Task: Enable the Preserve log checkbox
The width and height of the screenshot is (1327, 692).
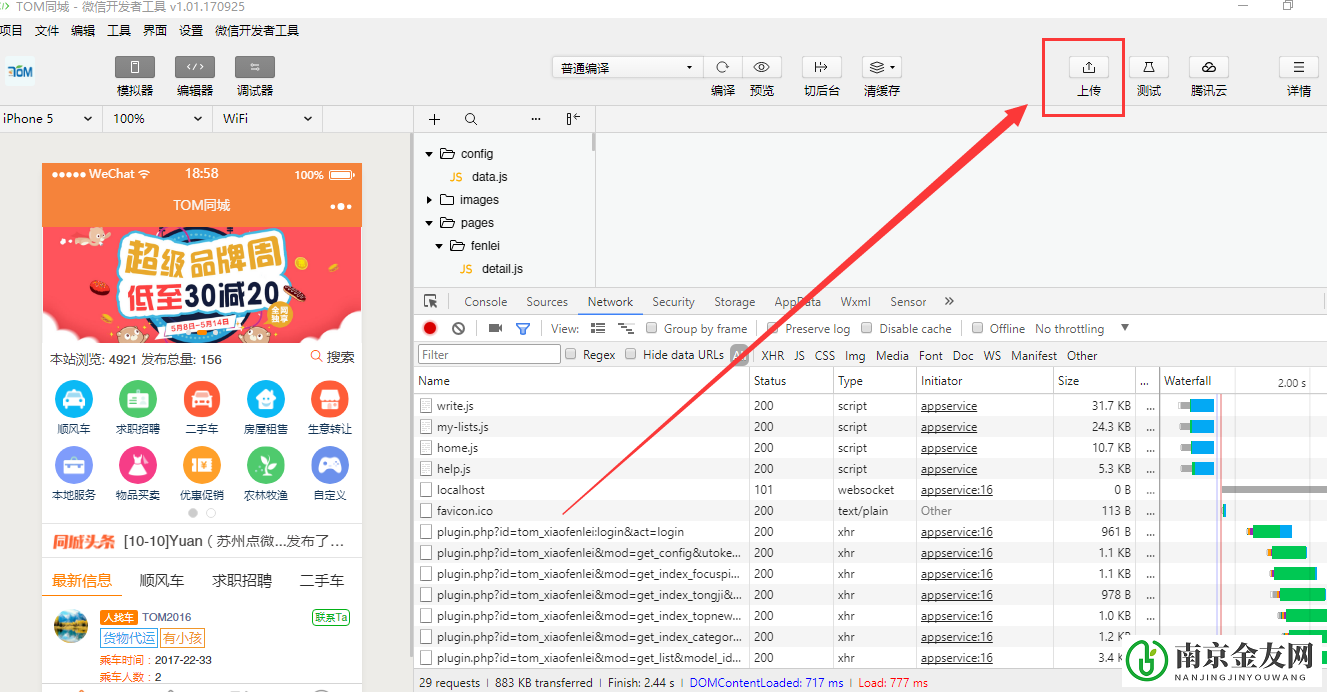Action: (x=772, y=328)
